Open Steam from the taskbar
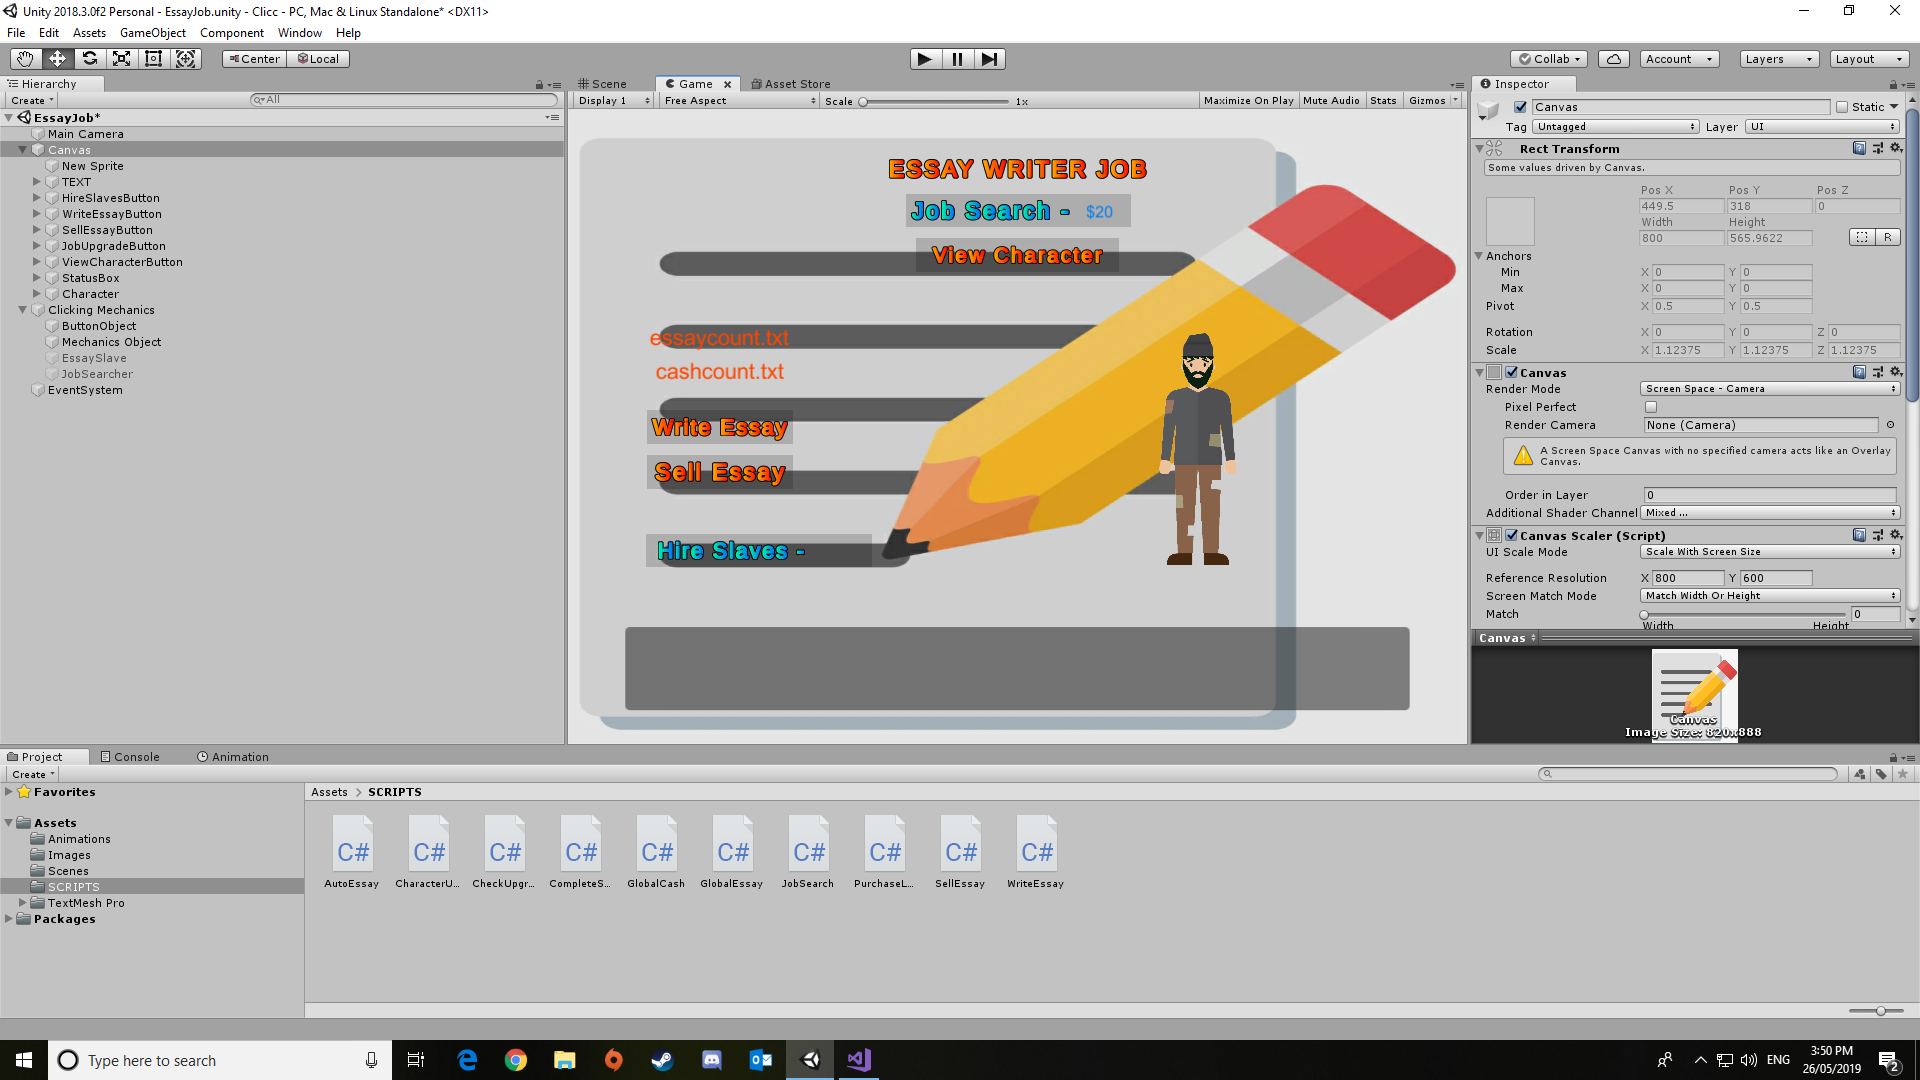 coord(662,1060)
